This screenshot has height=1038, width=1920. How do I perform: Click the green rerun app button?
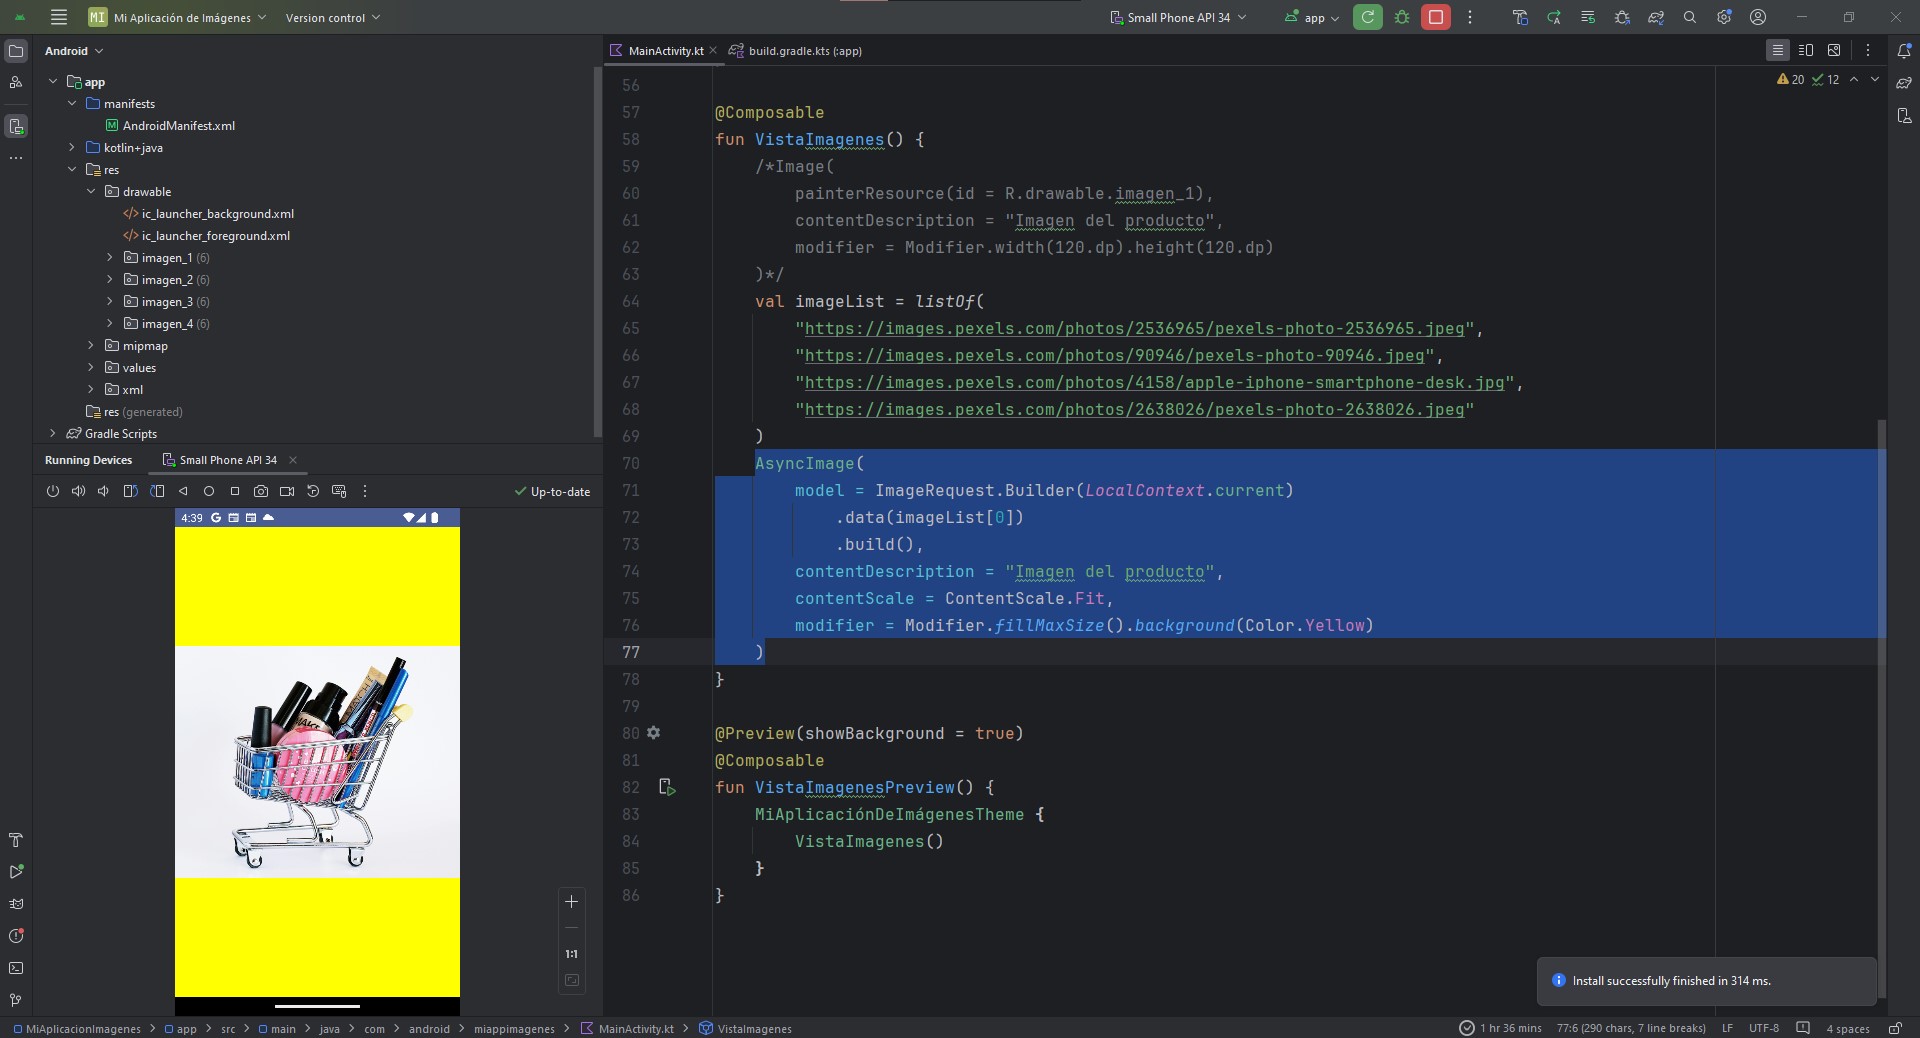[1367, 17]
